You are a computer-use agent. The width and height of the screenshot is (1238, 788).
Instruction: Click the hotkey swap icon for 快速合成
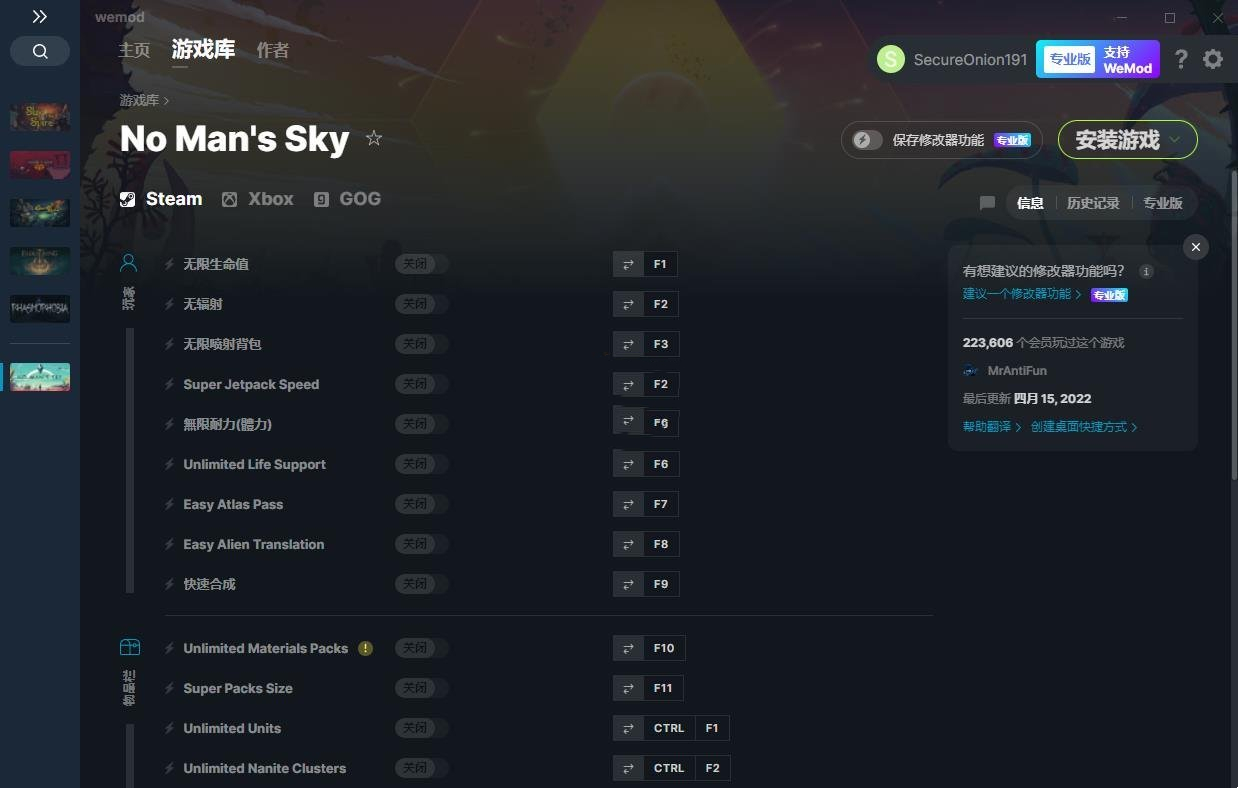click(628, 584)
